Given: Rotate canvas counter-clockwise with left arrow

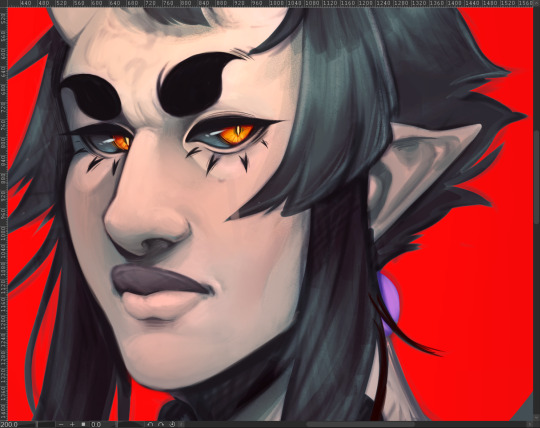Looking at the screenshot, I should (x=150, y=425).
